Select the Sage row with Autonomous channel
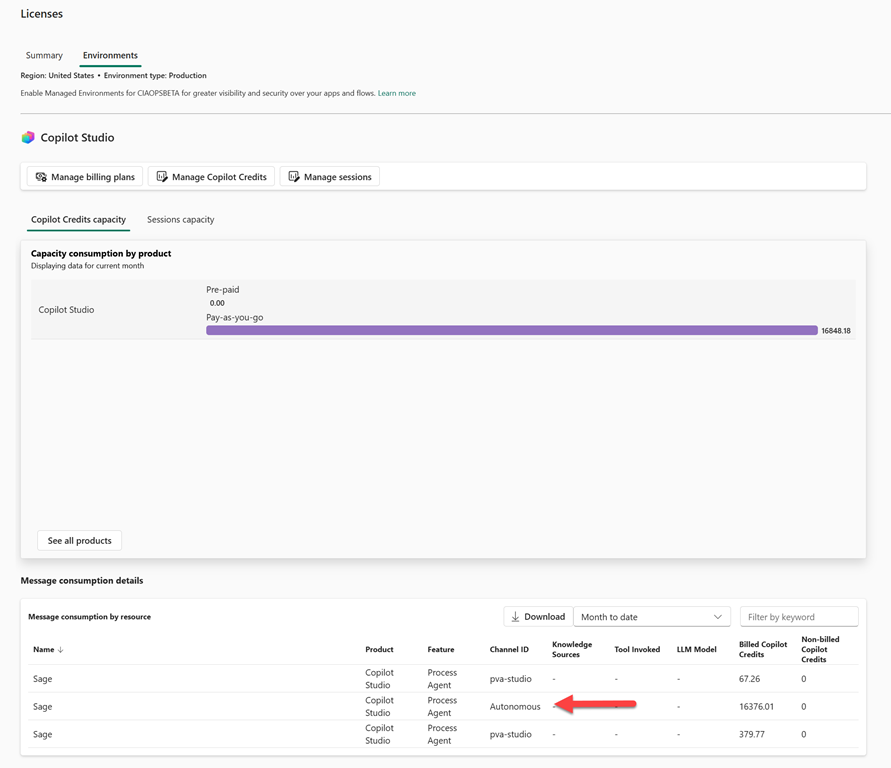 click(443, 707)
